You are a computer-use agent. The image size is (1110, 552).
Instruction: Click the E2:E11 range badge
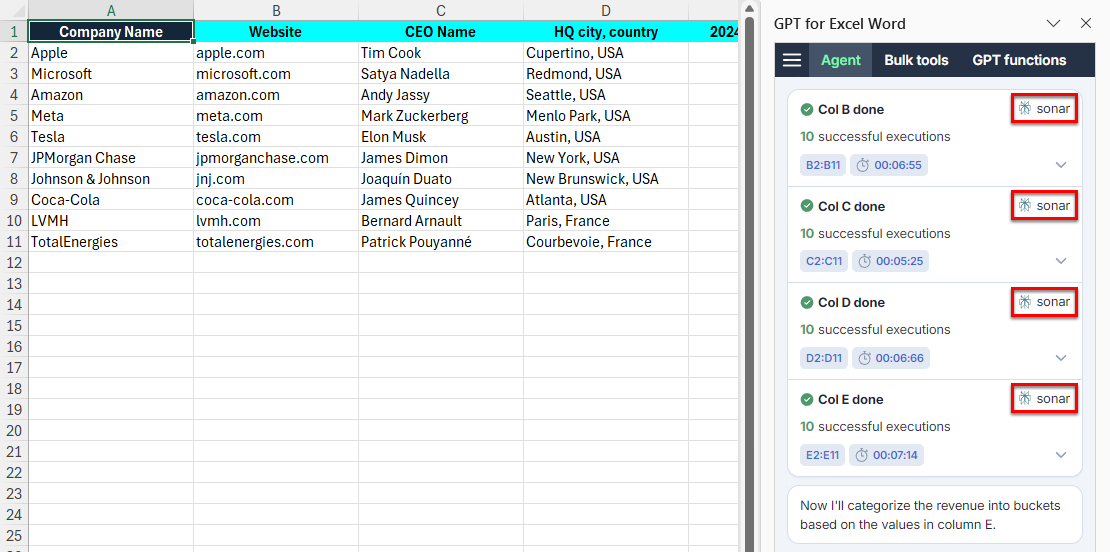(x=822, y=455)
